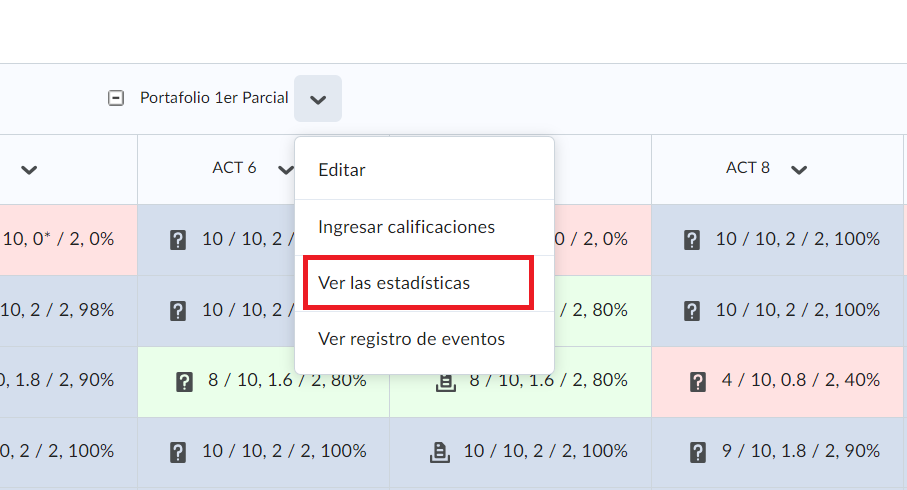Select Ver las estadísticas
907x490 pixels.
394,283
